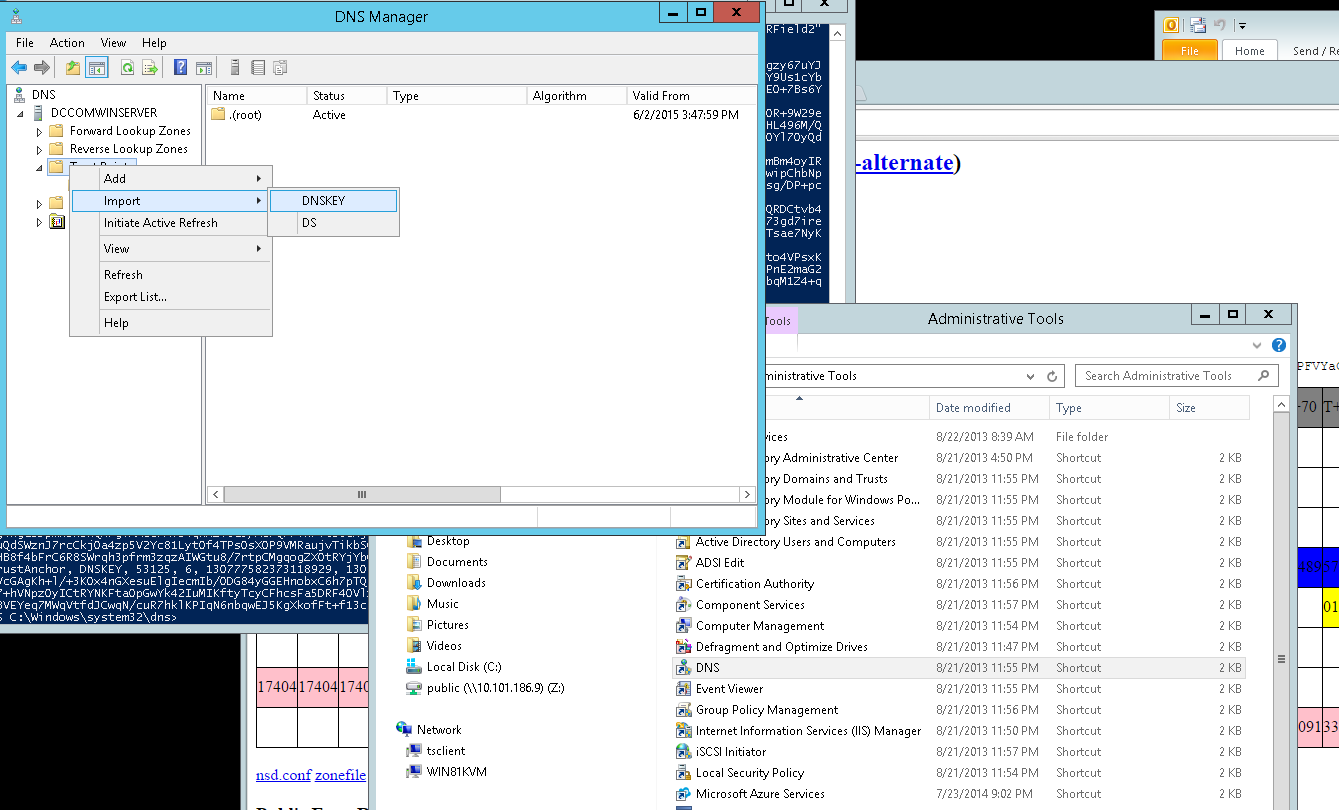Click the .(root) folder icon in list
The width and height of the screenshot is (1339, 810).
pyautogui.click(x=218, y=115)
